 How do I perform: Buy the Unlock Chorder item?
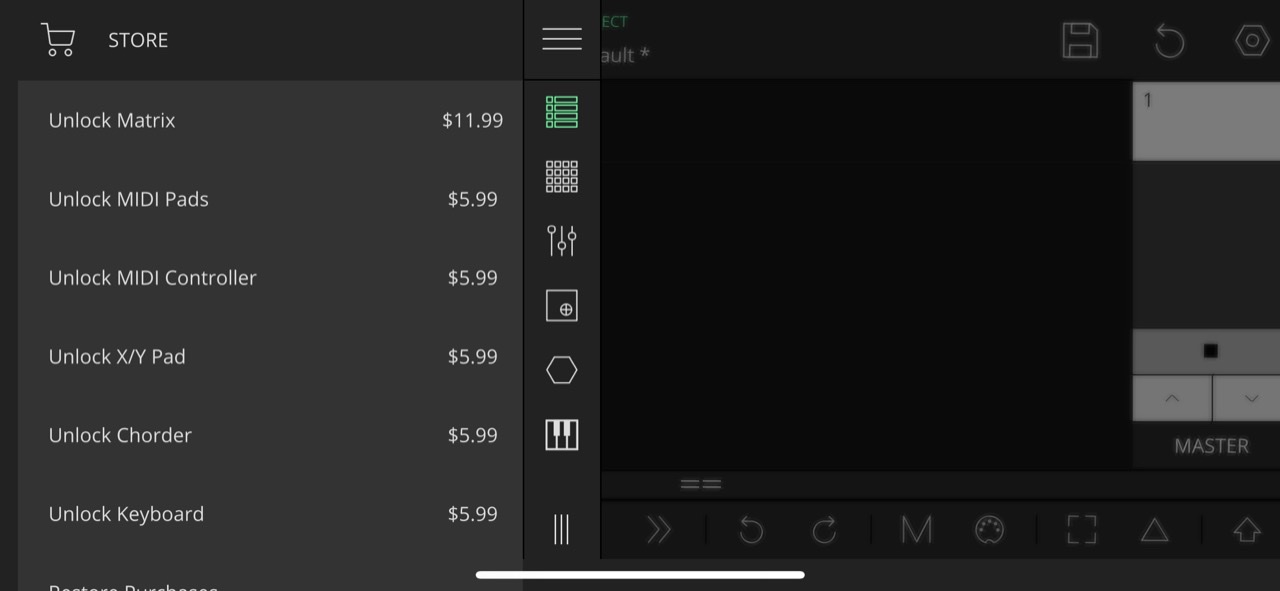coord(270,435)
